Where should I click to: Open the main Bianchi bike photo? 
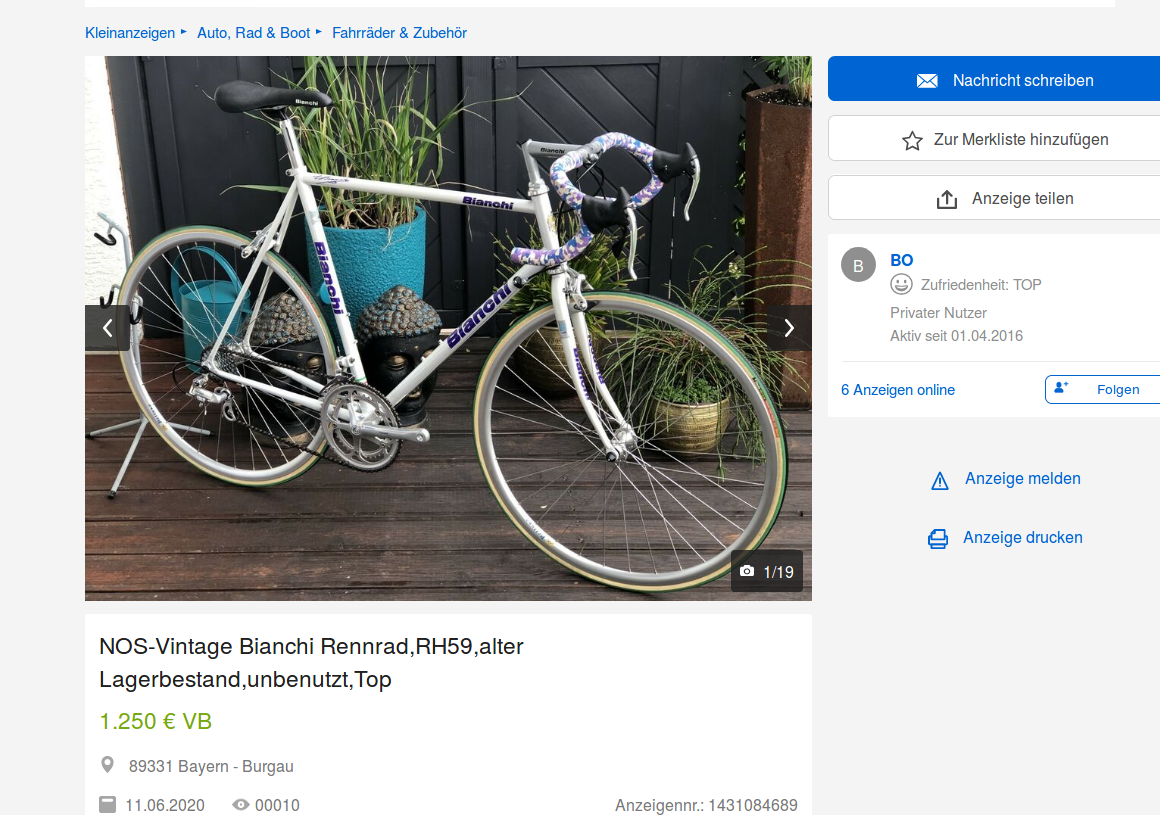pos(448,328)
